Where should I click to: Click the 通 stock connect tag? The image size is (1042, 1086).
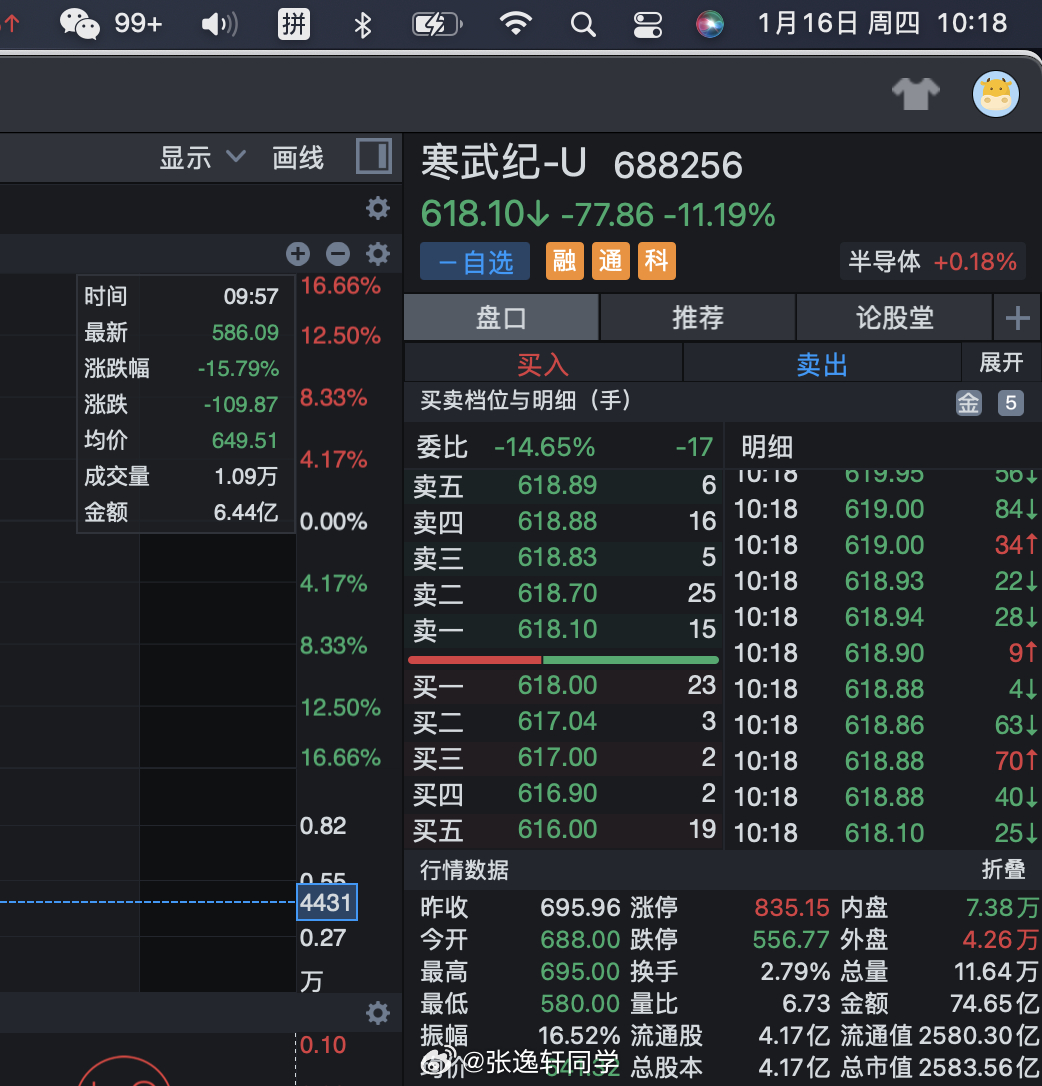pyautogui.click(x=610, y=261)
